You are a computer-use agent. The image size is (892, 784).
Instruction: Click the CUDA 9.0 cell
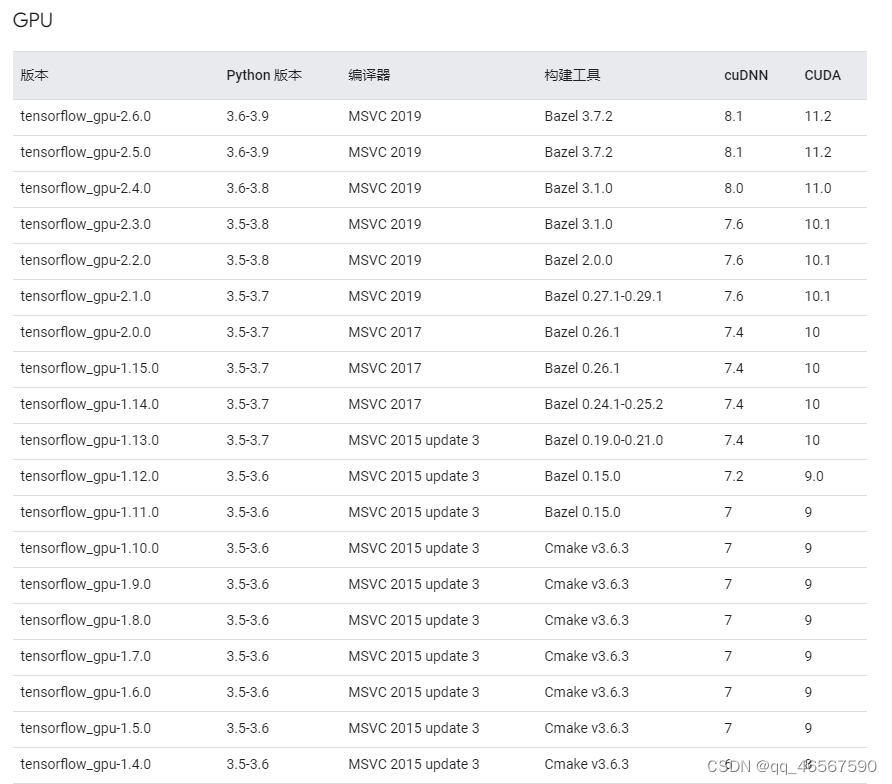click(x=814, y=476)
